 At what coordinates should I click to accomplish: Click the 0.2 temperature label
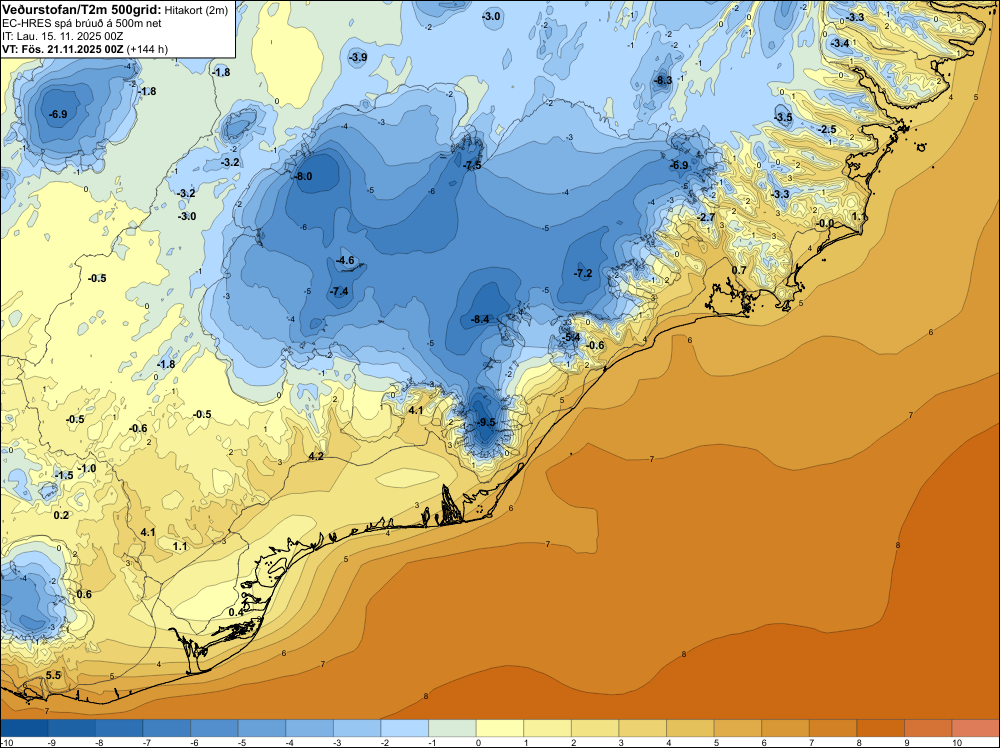pos(61,515)
